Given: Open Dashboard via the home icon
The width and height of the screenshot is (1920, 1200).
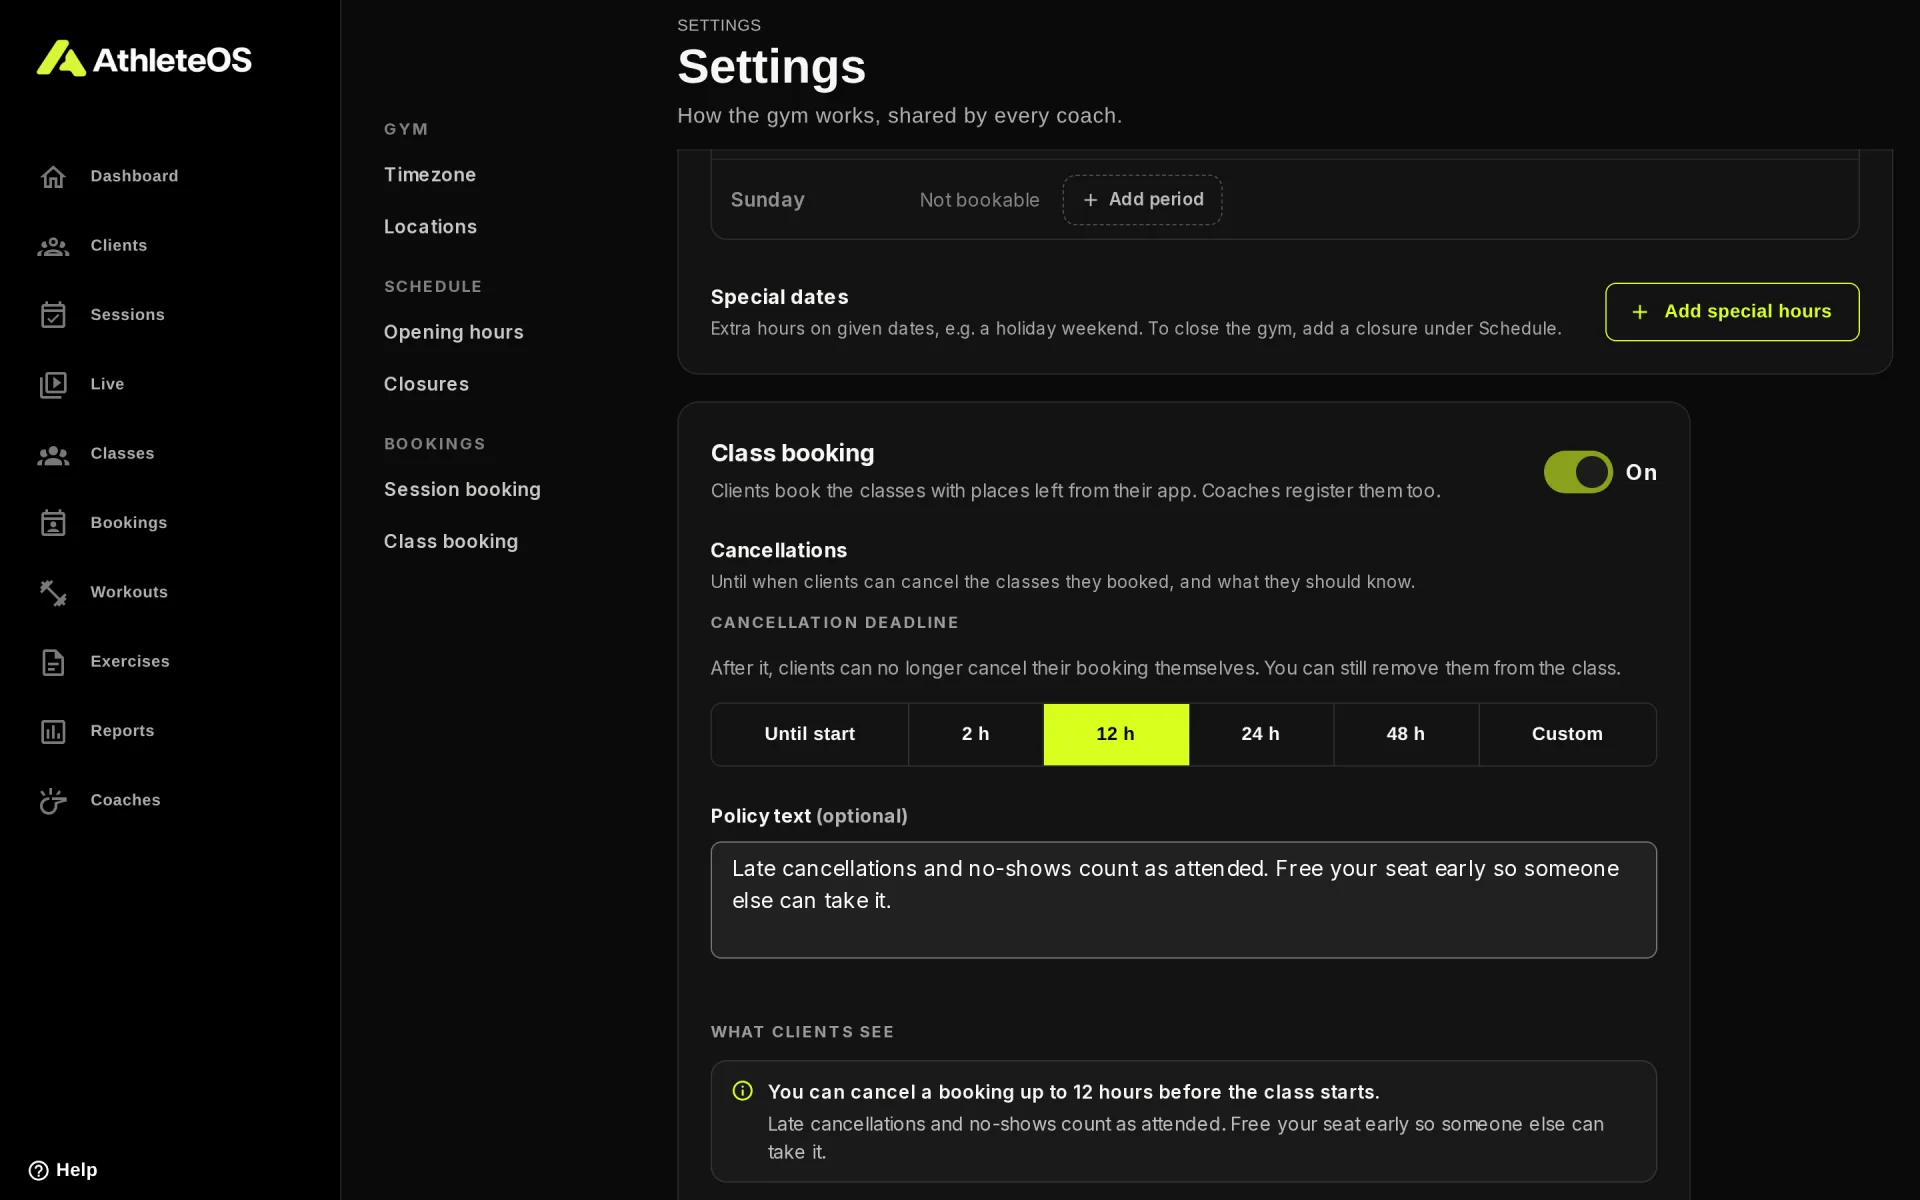Looking at the screenshot, I should pyautogui.click(x=53, y=177).
